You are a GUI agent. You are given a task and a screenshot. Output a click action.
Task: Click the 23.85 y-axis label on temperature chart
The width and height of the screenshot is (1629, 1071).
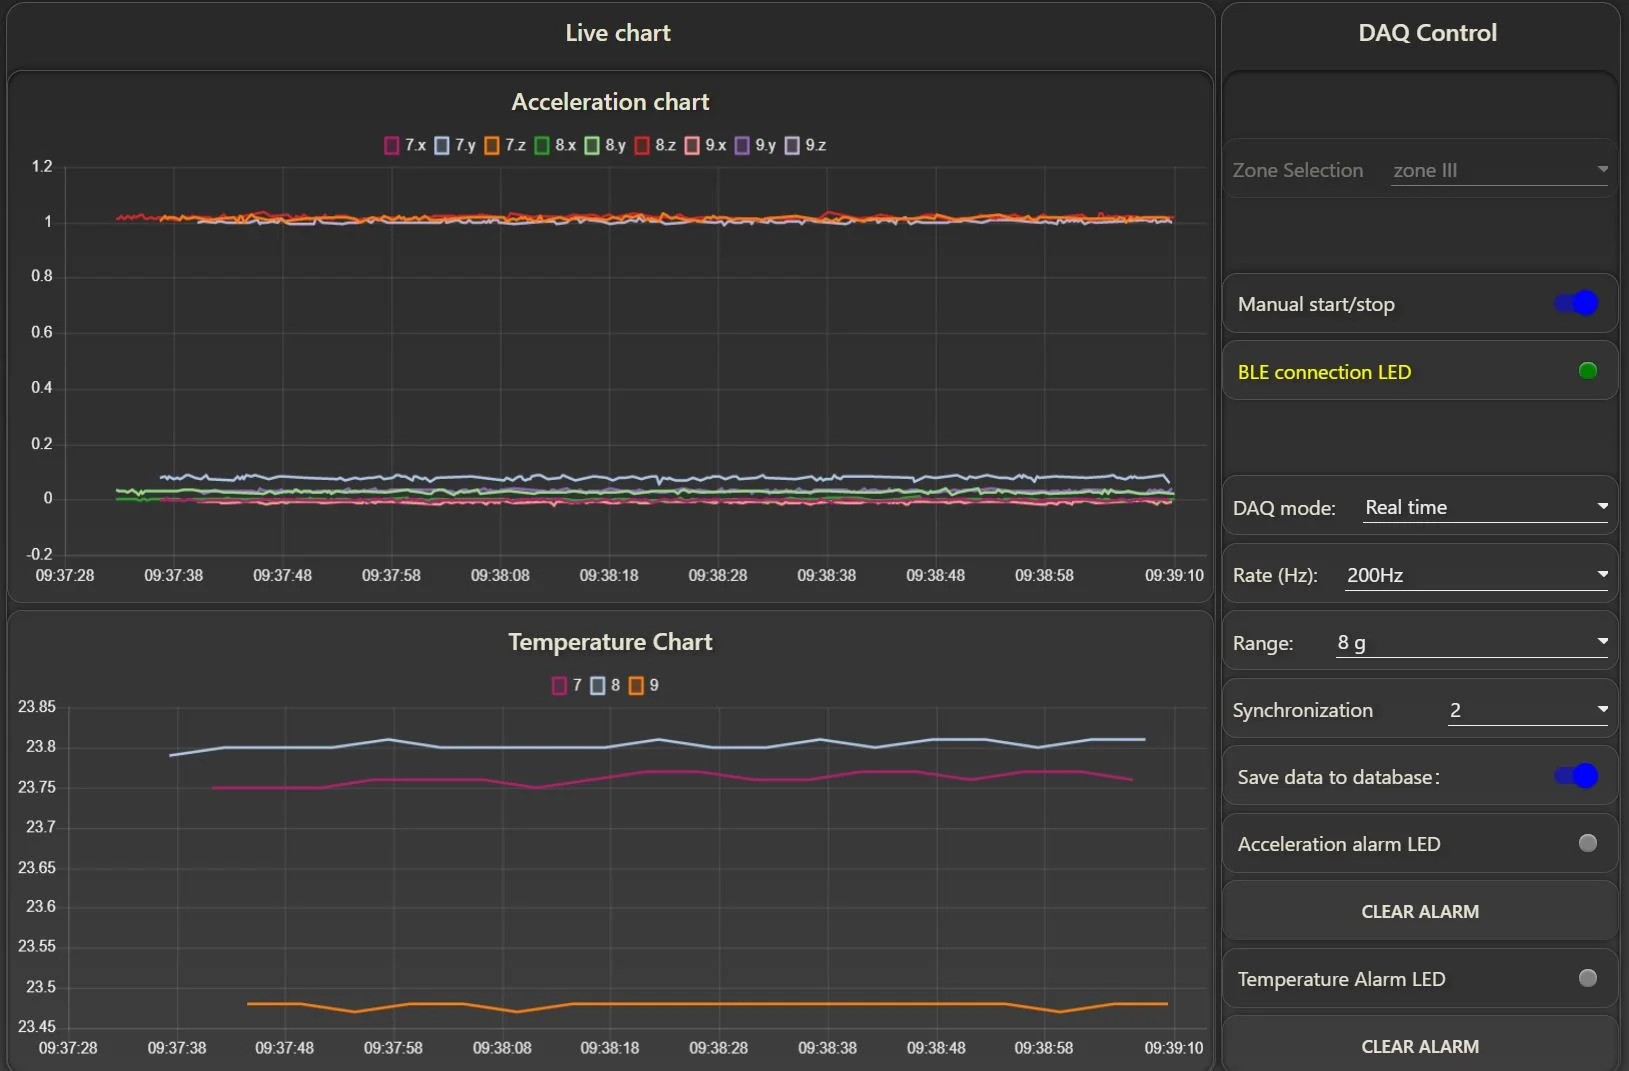37,707
